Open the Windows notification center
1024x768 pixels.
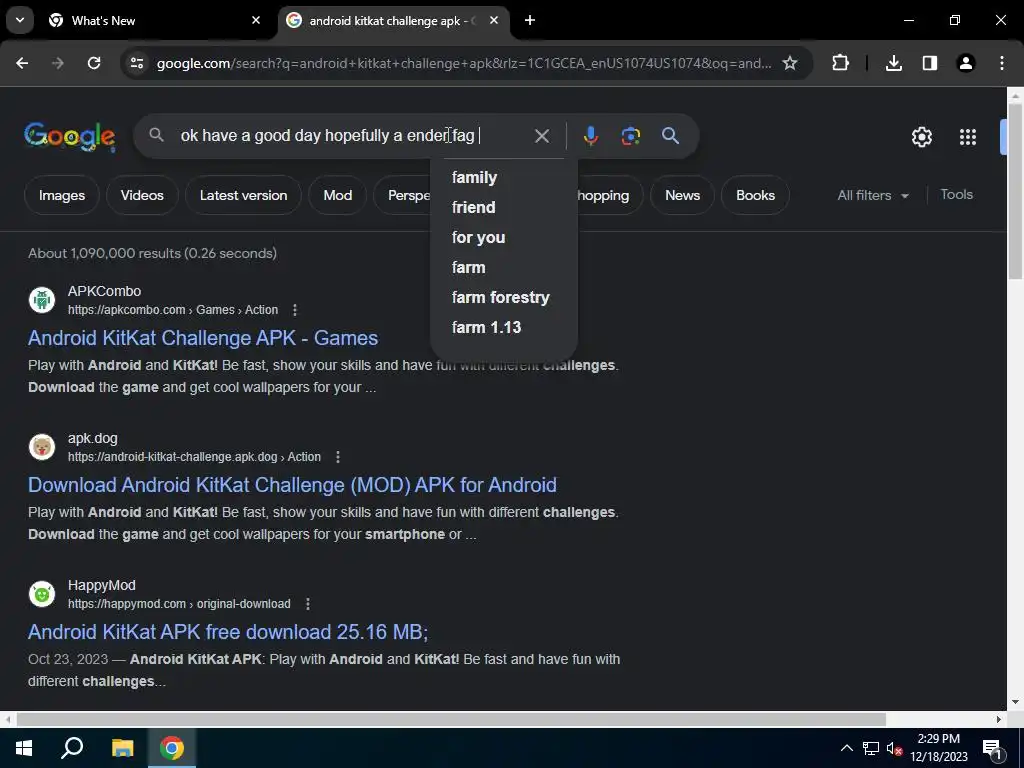[993, 749]
